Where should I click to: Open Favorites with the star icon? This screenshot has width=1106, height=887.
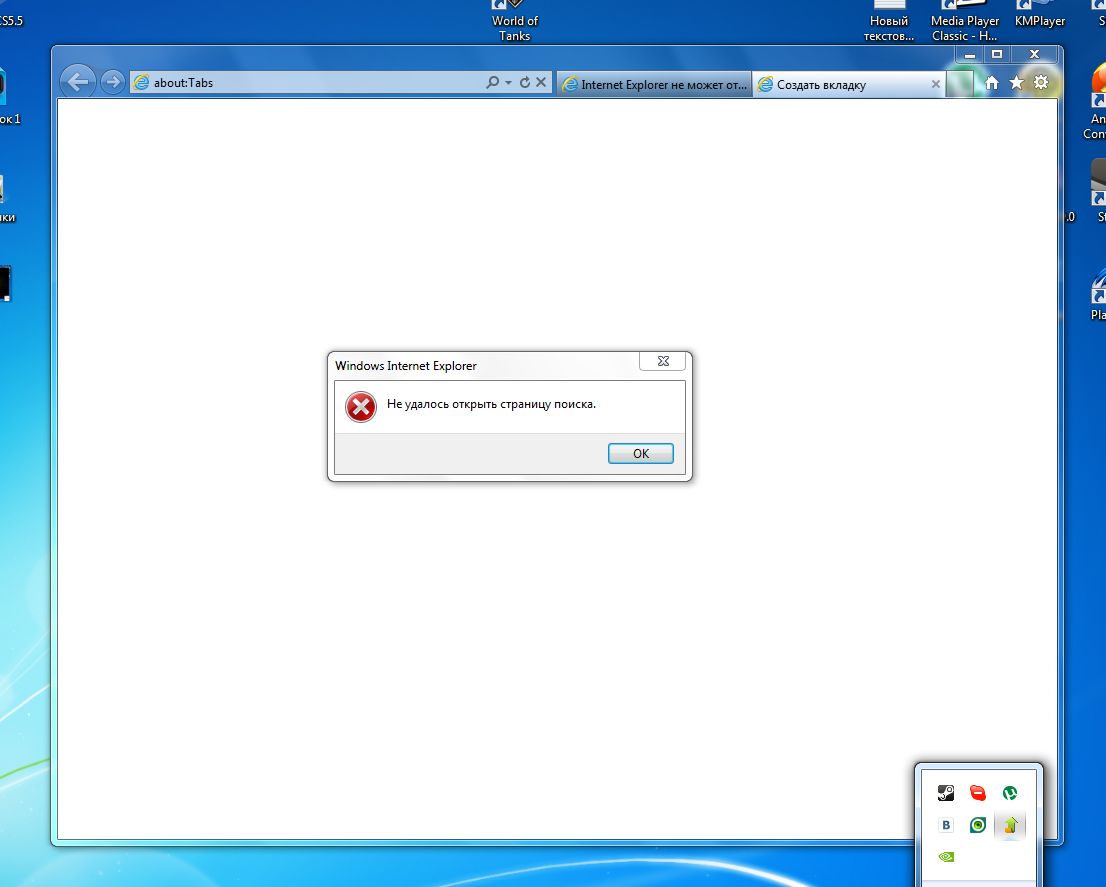pos(1016,83)
